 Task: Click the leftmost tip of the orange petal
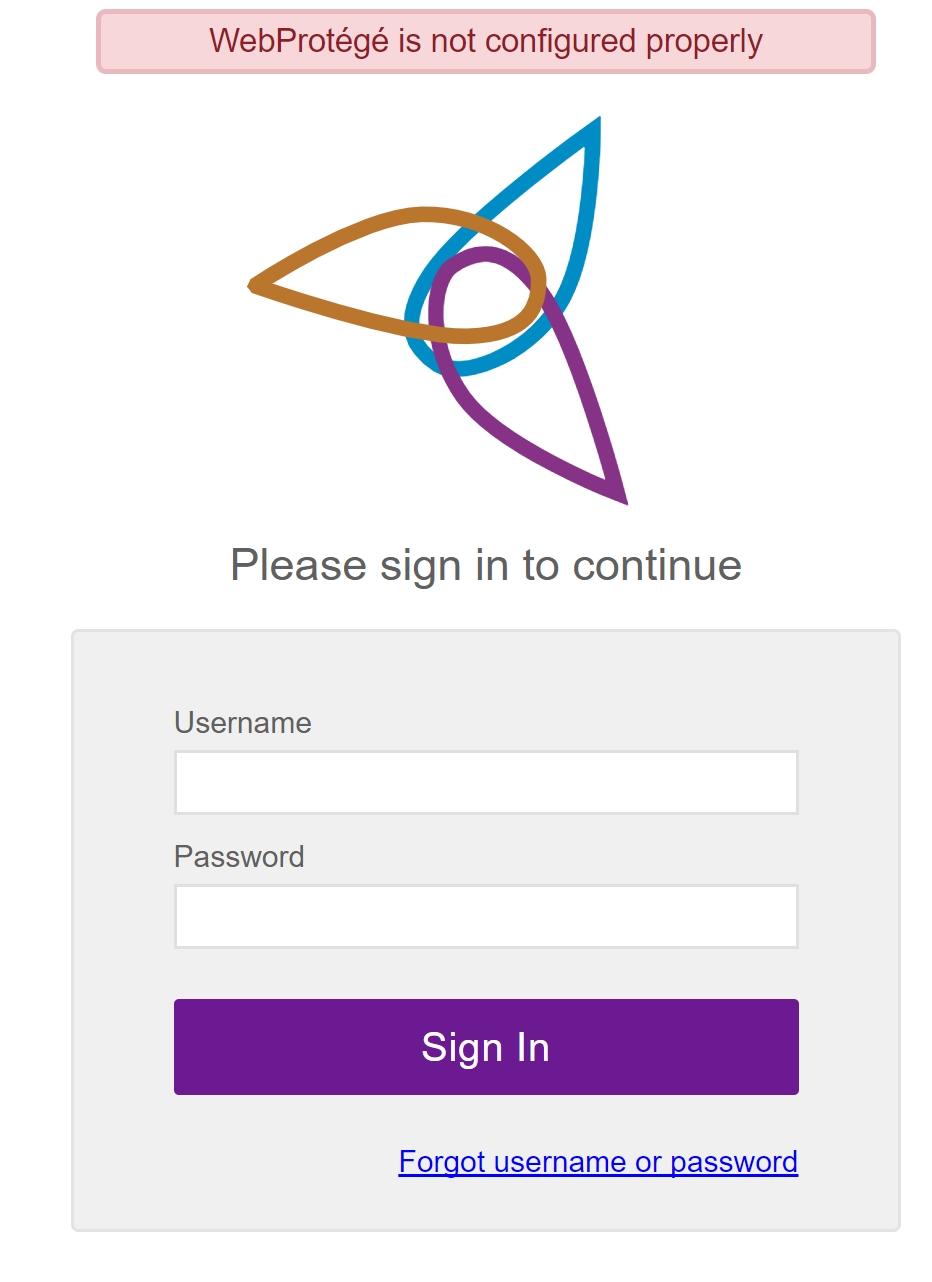pyautogui.click(x=252, y=287)
